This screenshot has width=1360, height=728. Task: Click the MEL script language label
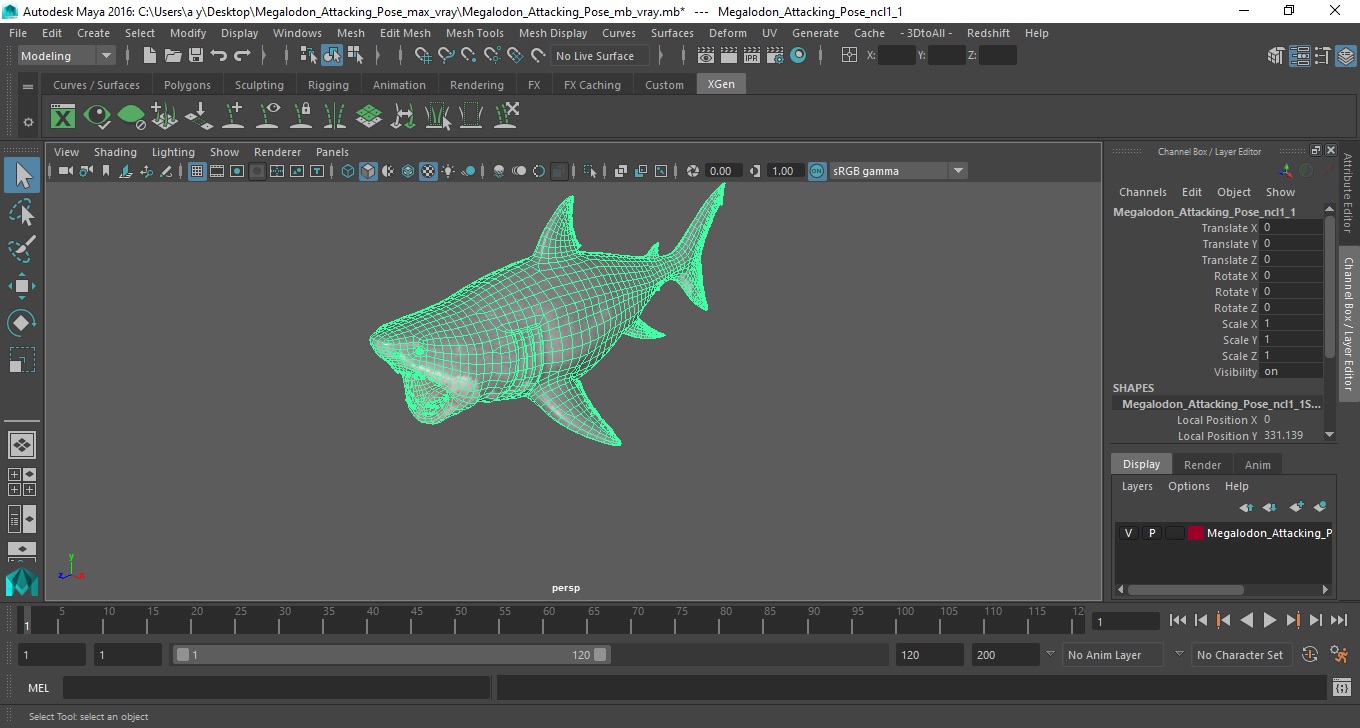38,688
